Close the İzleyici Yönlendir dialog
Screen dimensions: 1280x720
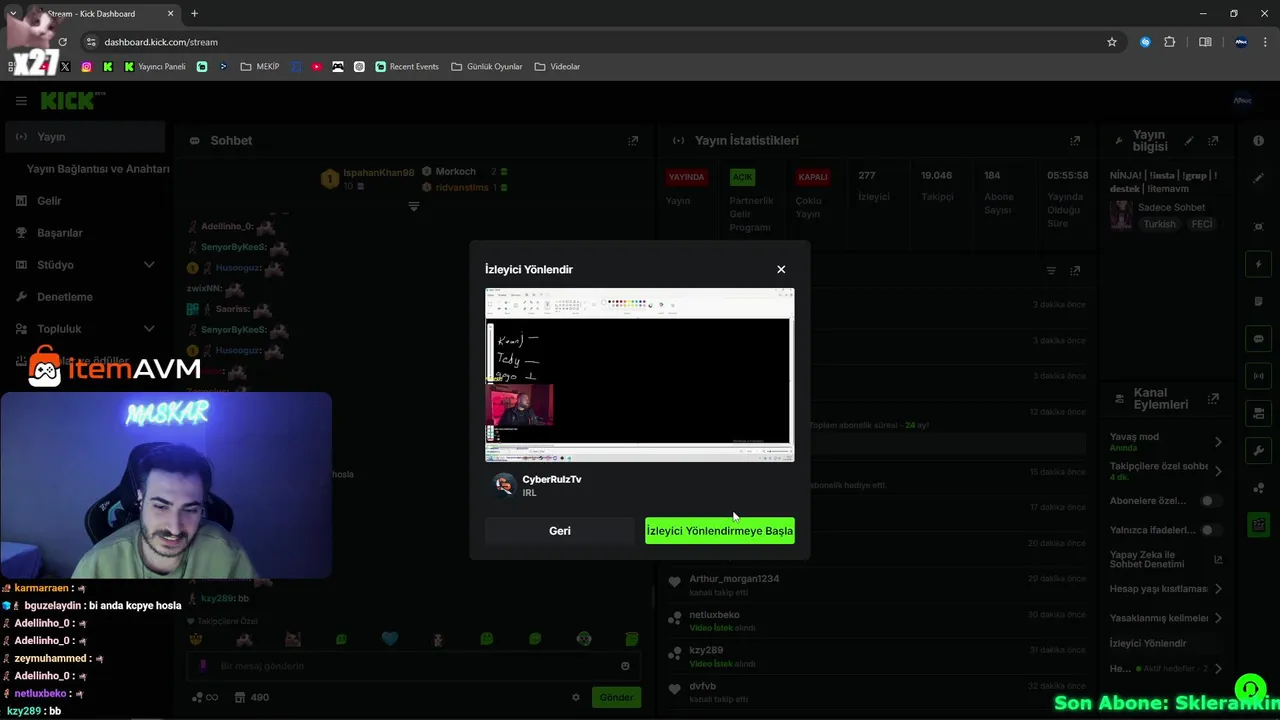pos(781,269)
